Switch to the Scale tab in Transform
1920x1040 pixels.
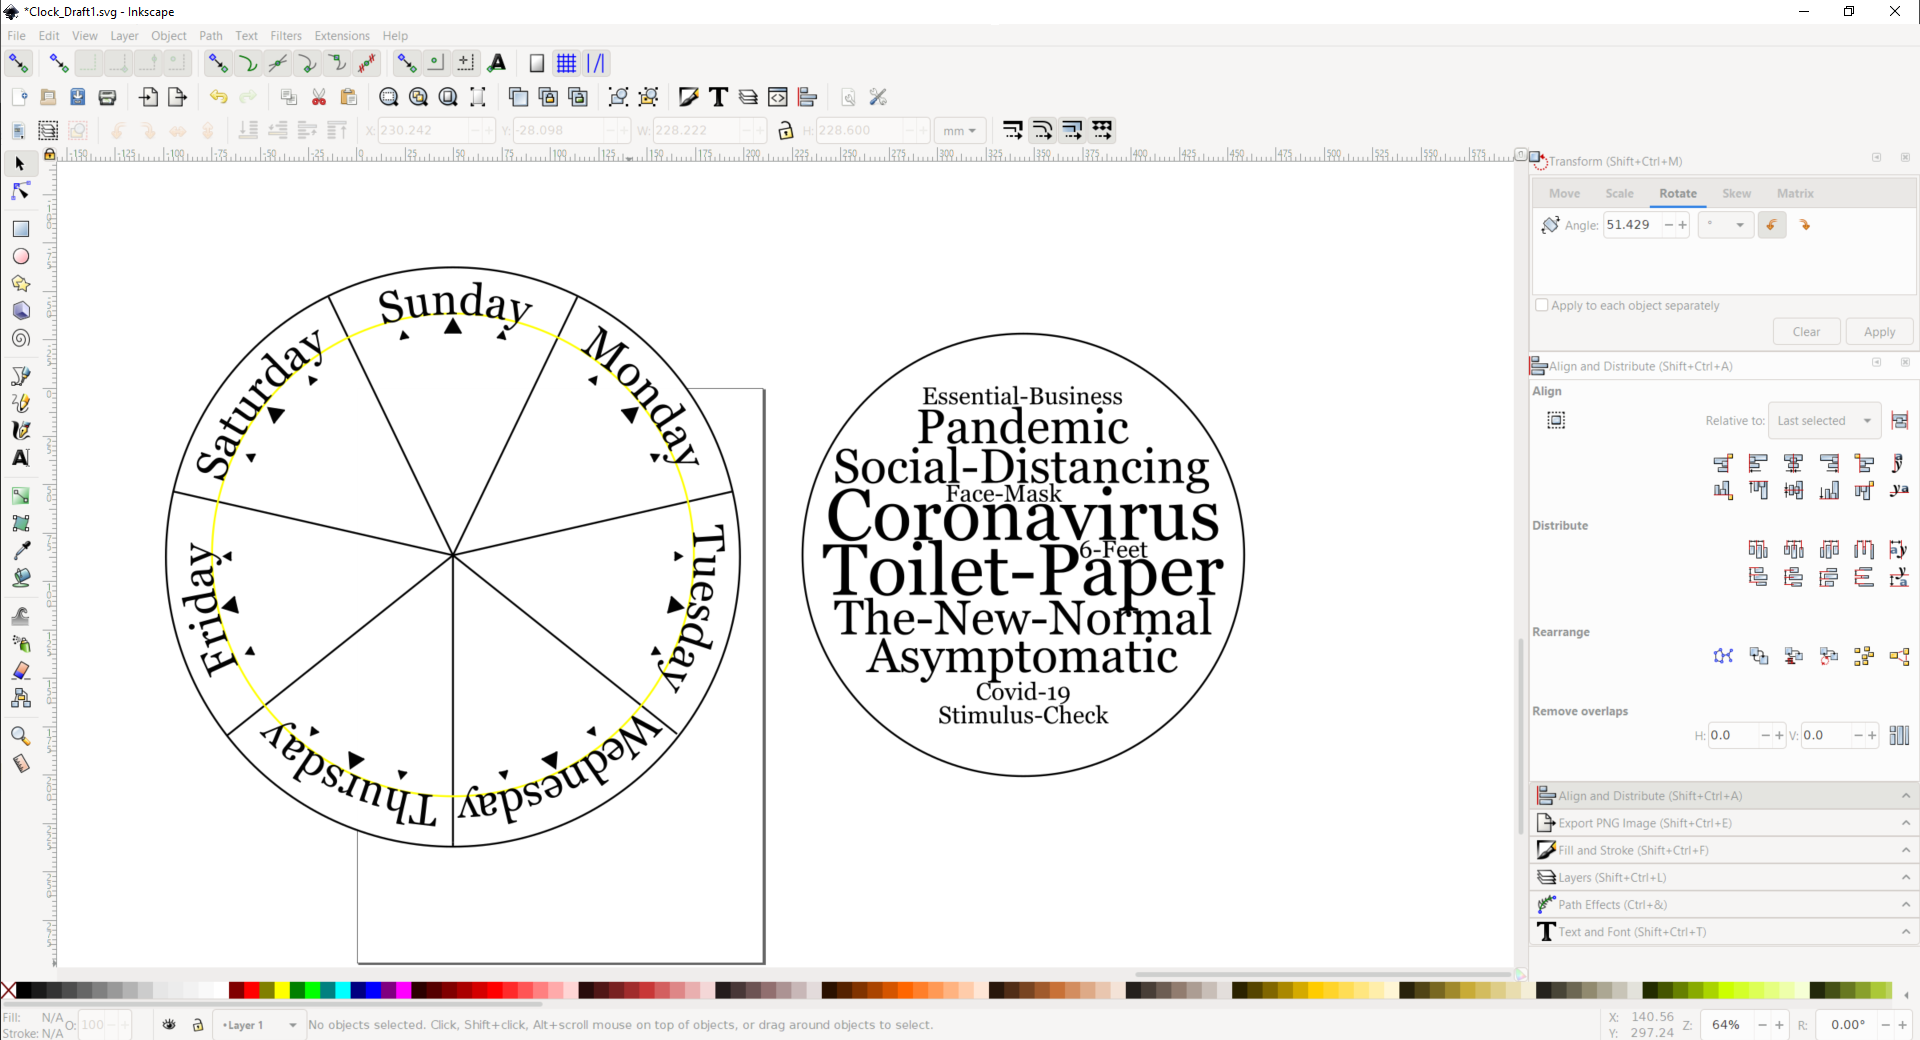click(1619, 194)
